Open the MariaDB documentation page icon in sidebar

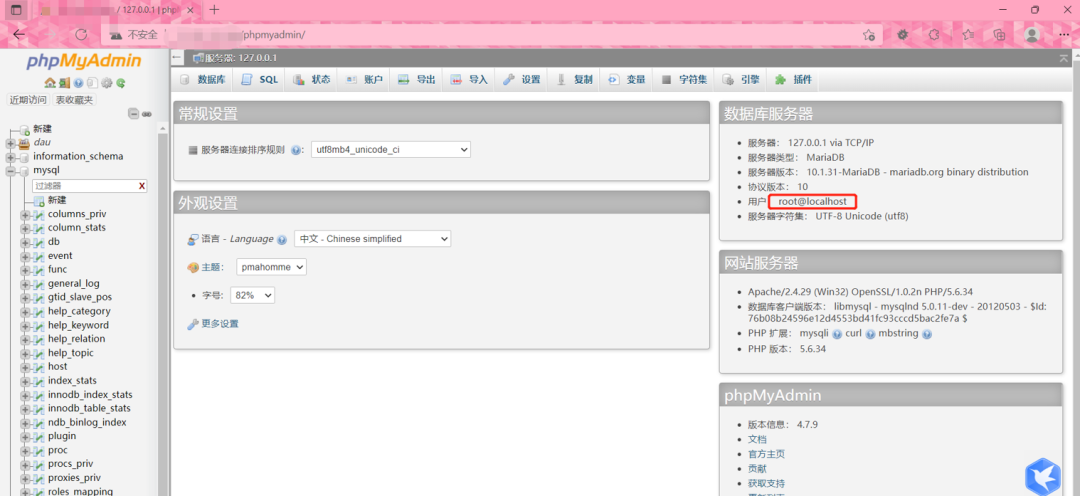click(x=92, y=83)
